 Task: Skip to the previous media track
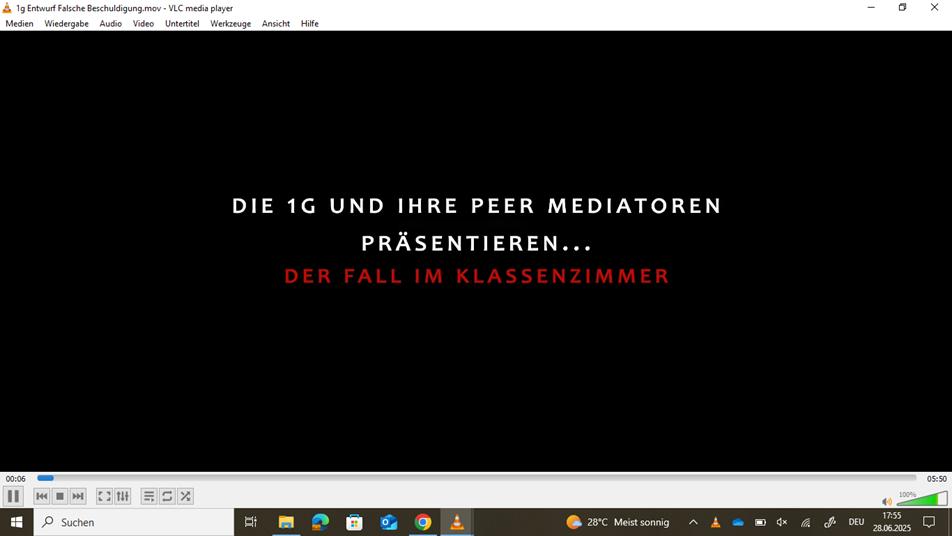(x=42, y=496)
